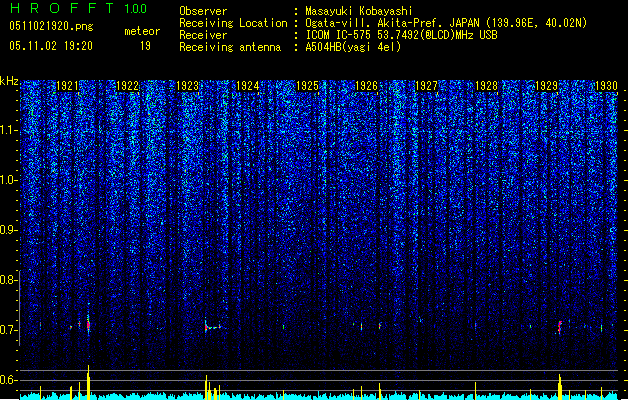Click the 1923 time marker
Image resolution: width=629 pixels, height=400 pixels.
click(187, 86)
